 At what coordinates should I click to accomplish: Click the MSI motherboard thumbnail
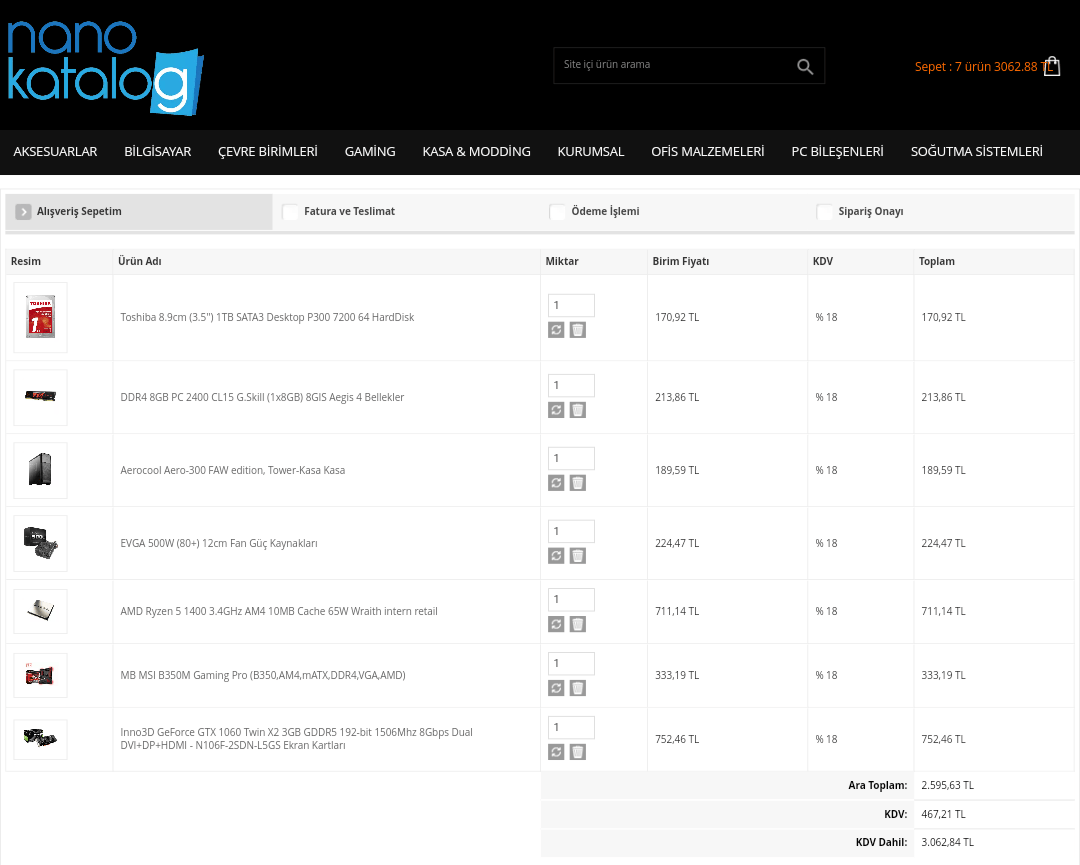(x=41, y=676)
